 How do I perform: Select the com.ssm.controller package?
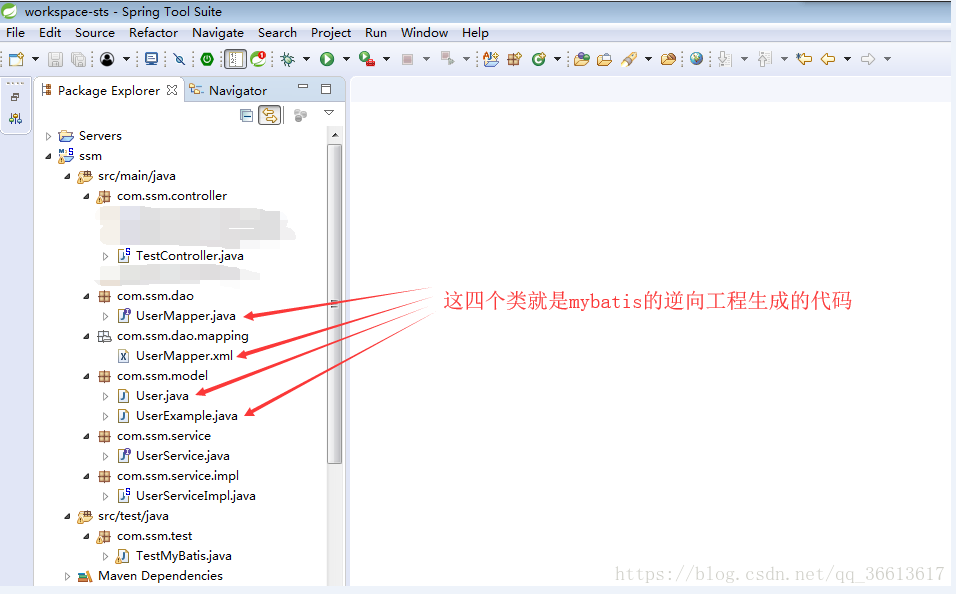coord(171,196)
